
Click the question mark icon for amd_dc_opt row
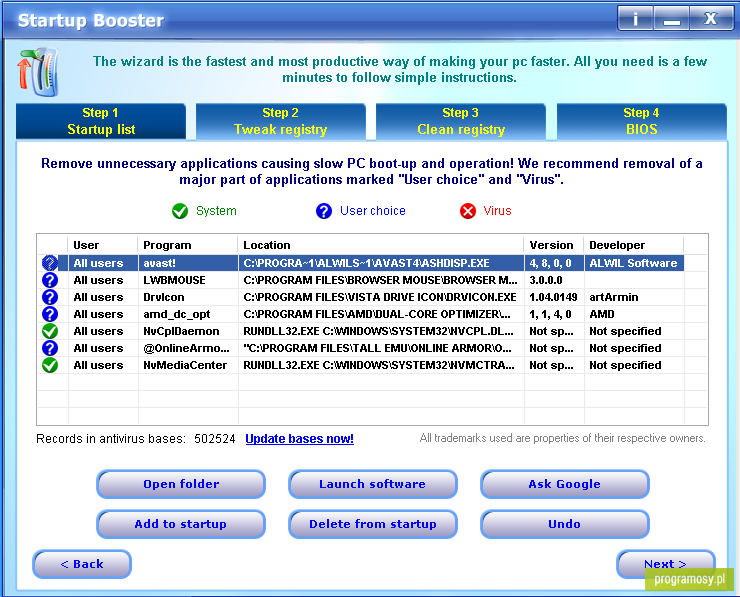pyautogui.click(x=50, y=314)
